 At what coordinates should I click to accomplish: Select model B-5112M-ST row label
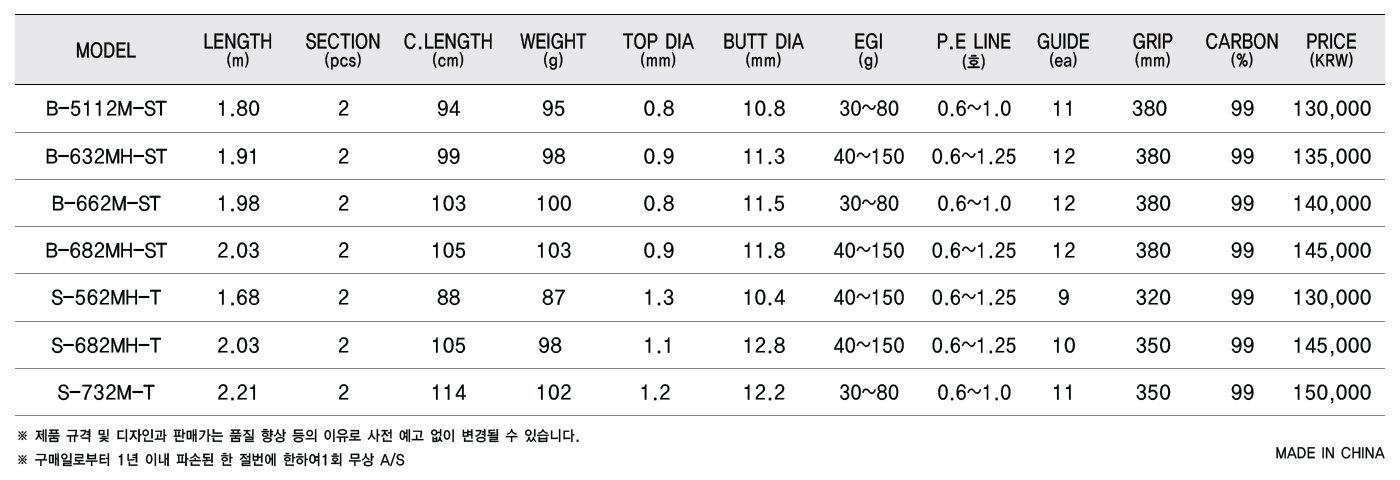106,110
